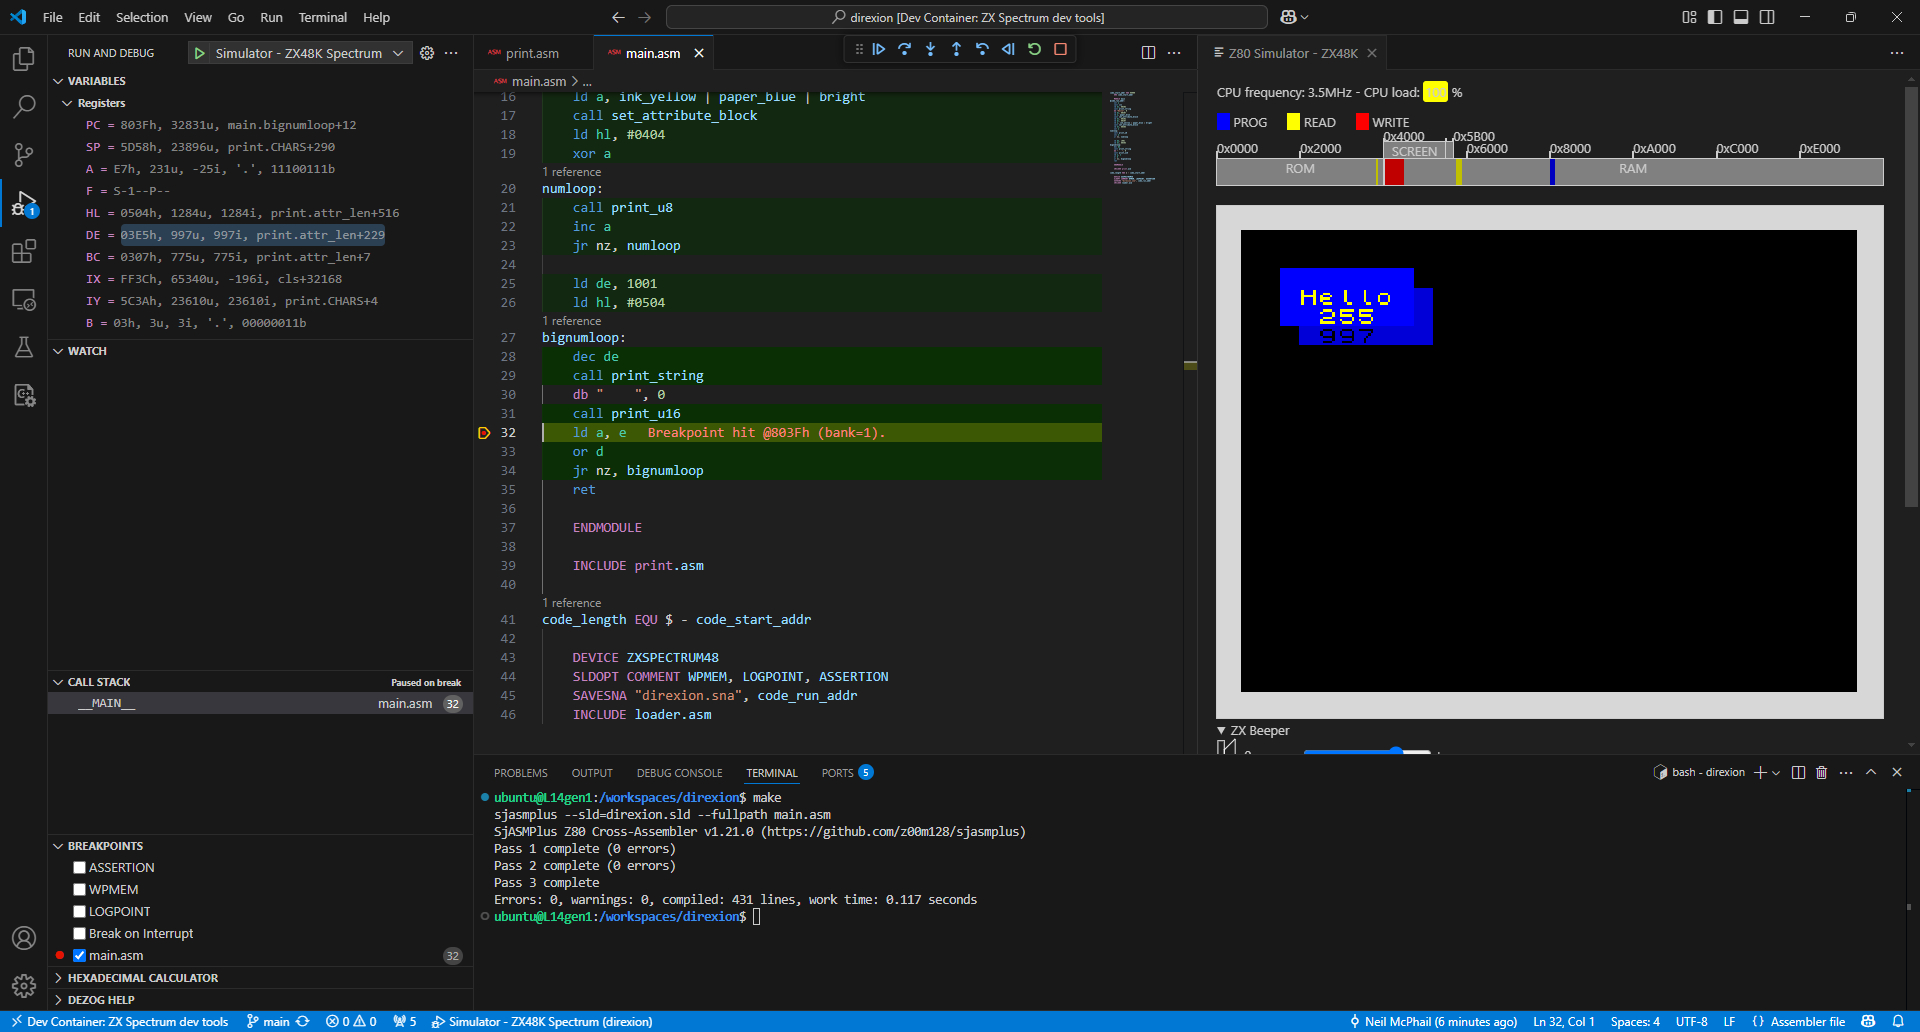Enable the WPMEM breakpoint checkbox

tap(79, 890)
